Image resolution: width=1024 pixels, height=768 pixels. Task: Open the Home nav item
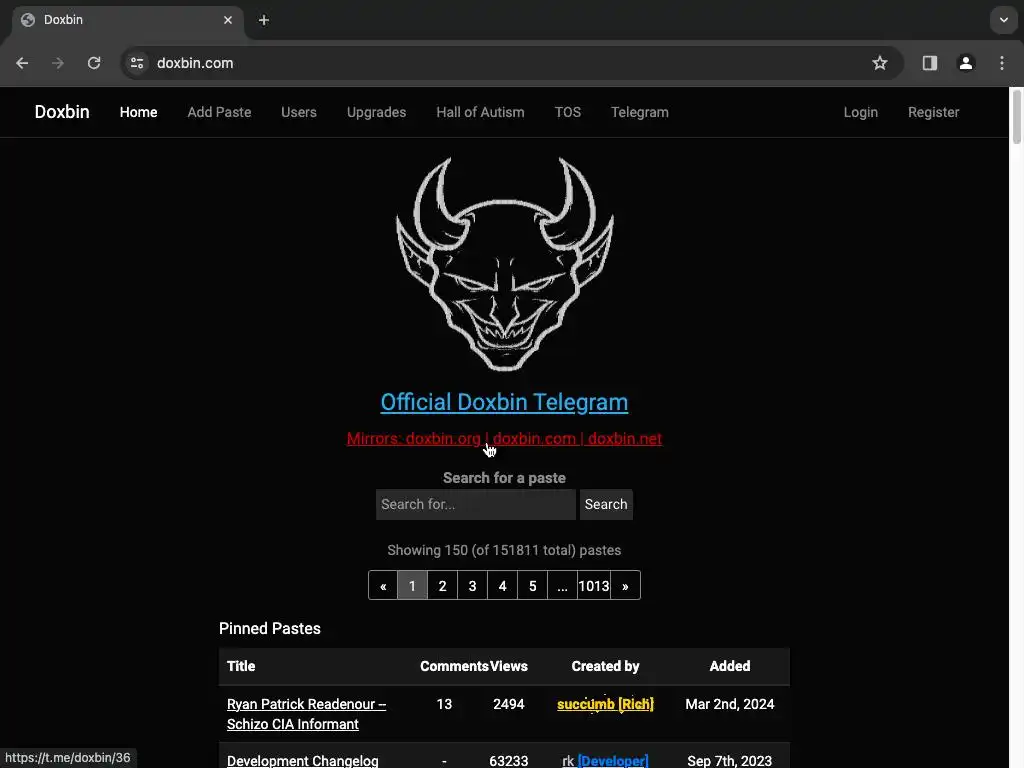pyautogui.click(x=138, y=112)
